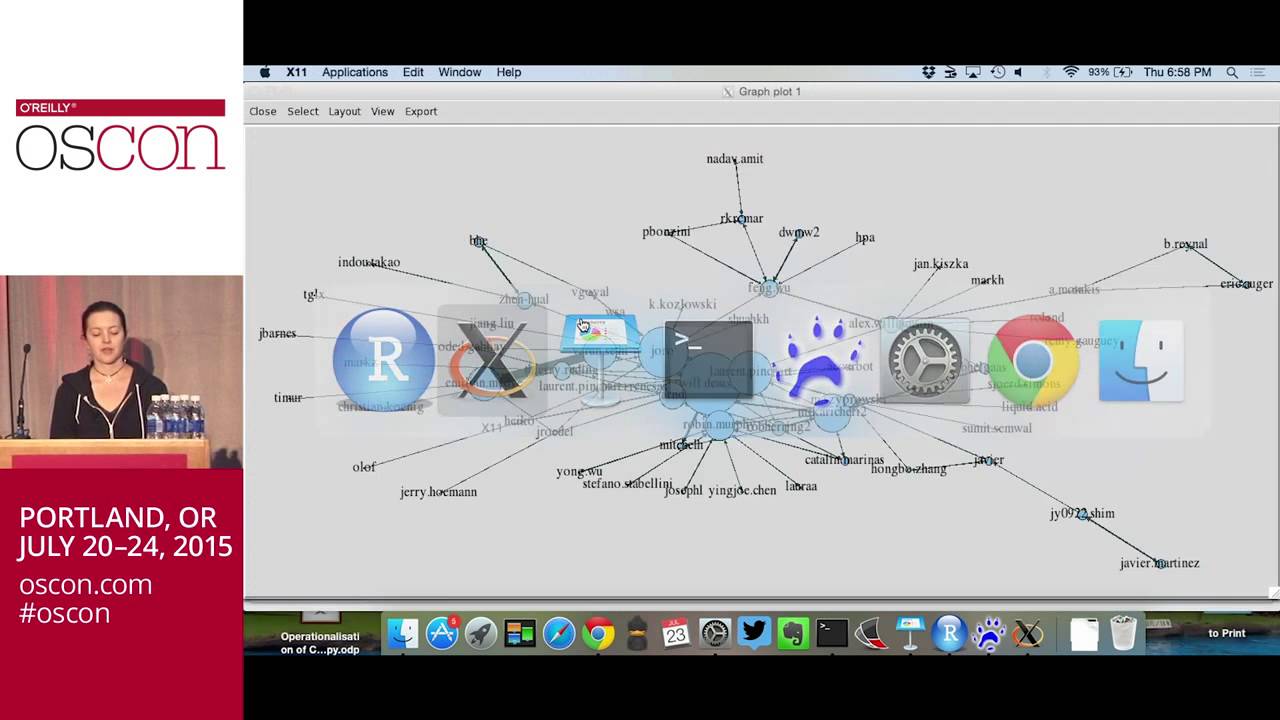Viewport: 1280px width, 720px height.
Task: Click the 'pbonzini' node label
Action: [666, 232]
